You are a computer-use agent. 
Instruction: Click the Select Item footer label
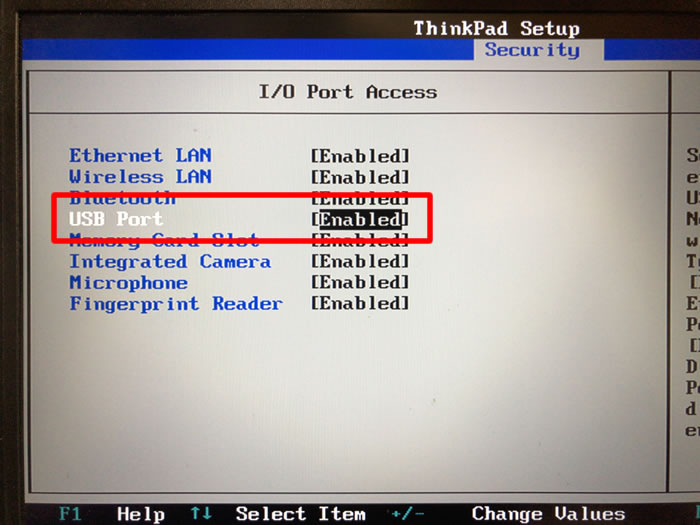click(x=300, y=514)
